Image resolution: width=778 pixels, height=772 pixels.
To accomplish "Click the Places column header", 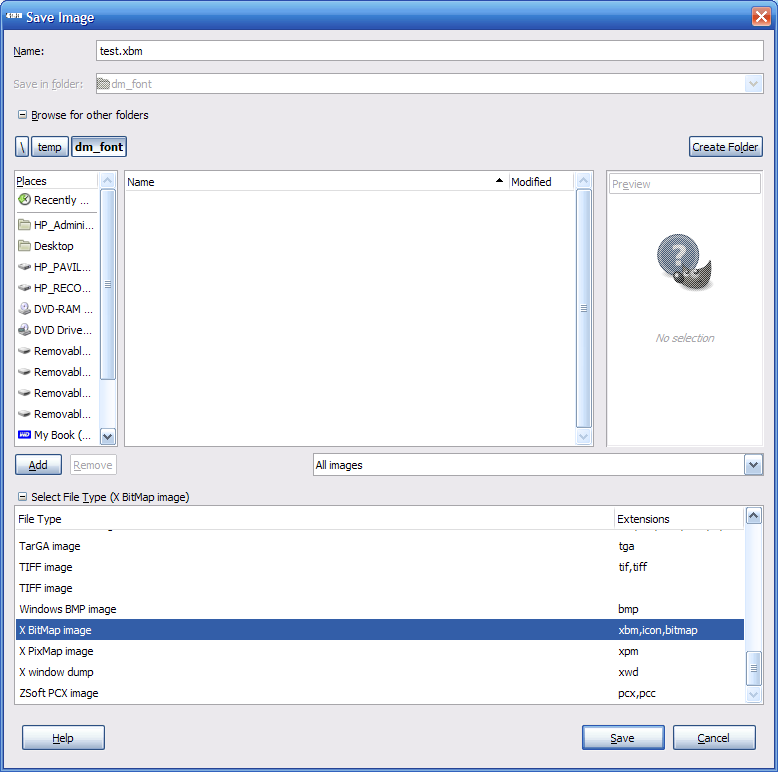I will 57,181.
